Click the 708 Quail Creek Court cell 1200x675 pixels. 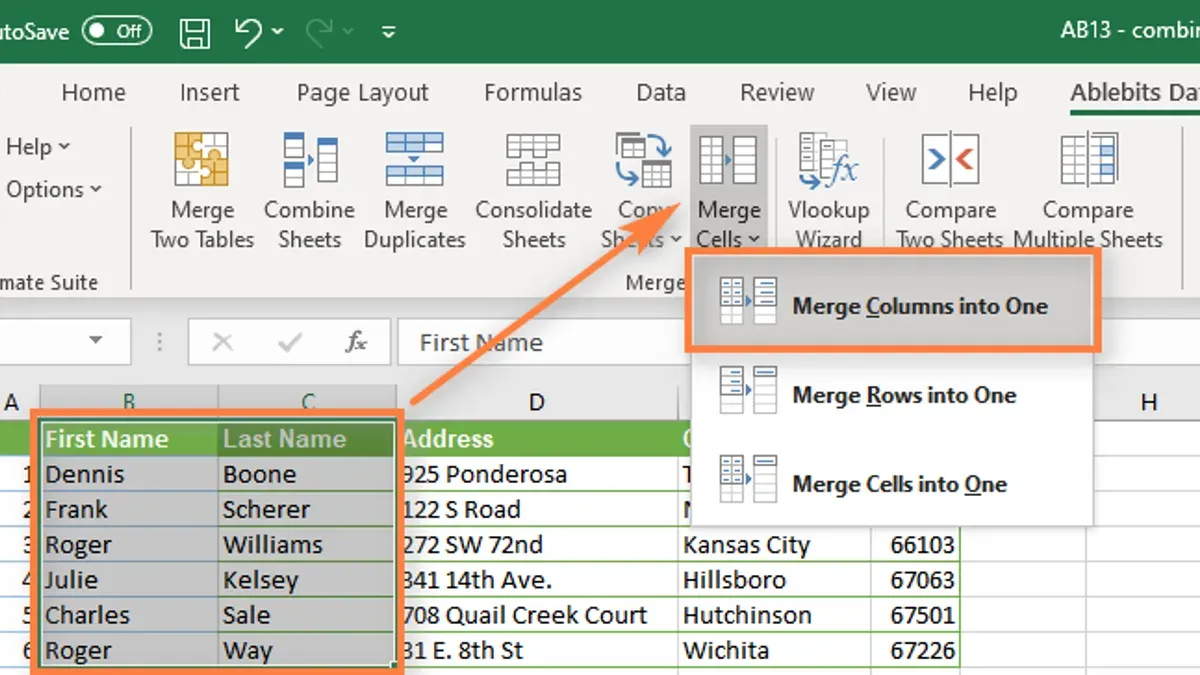pos(538,614)
